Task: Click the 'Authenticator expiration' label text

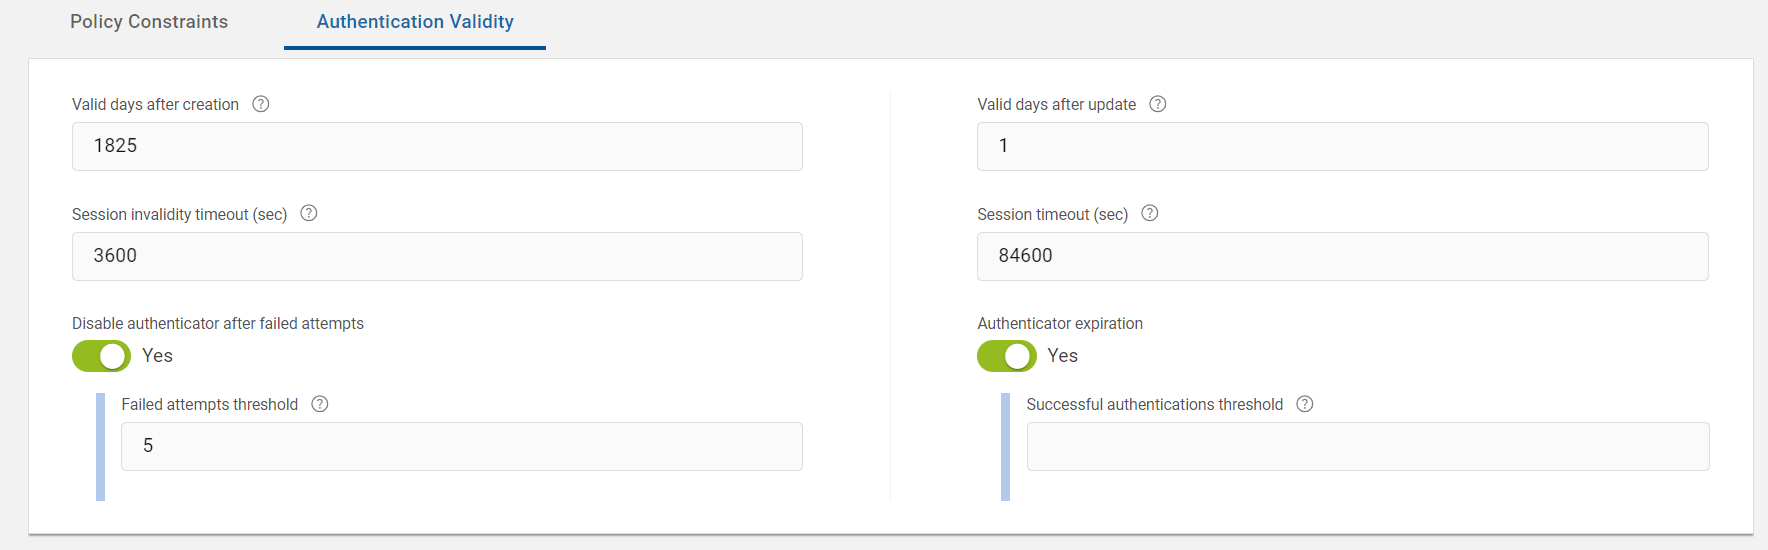Action: coord(1060,324)
